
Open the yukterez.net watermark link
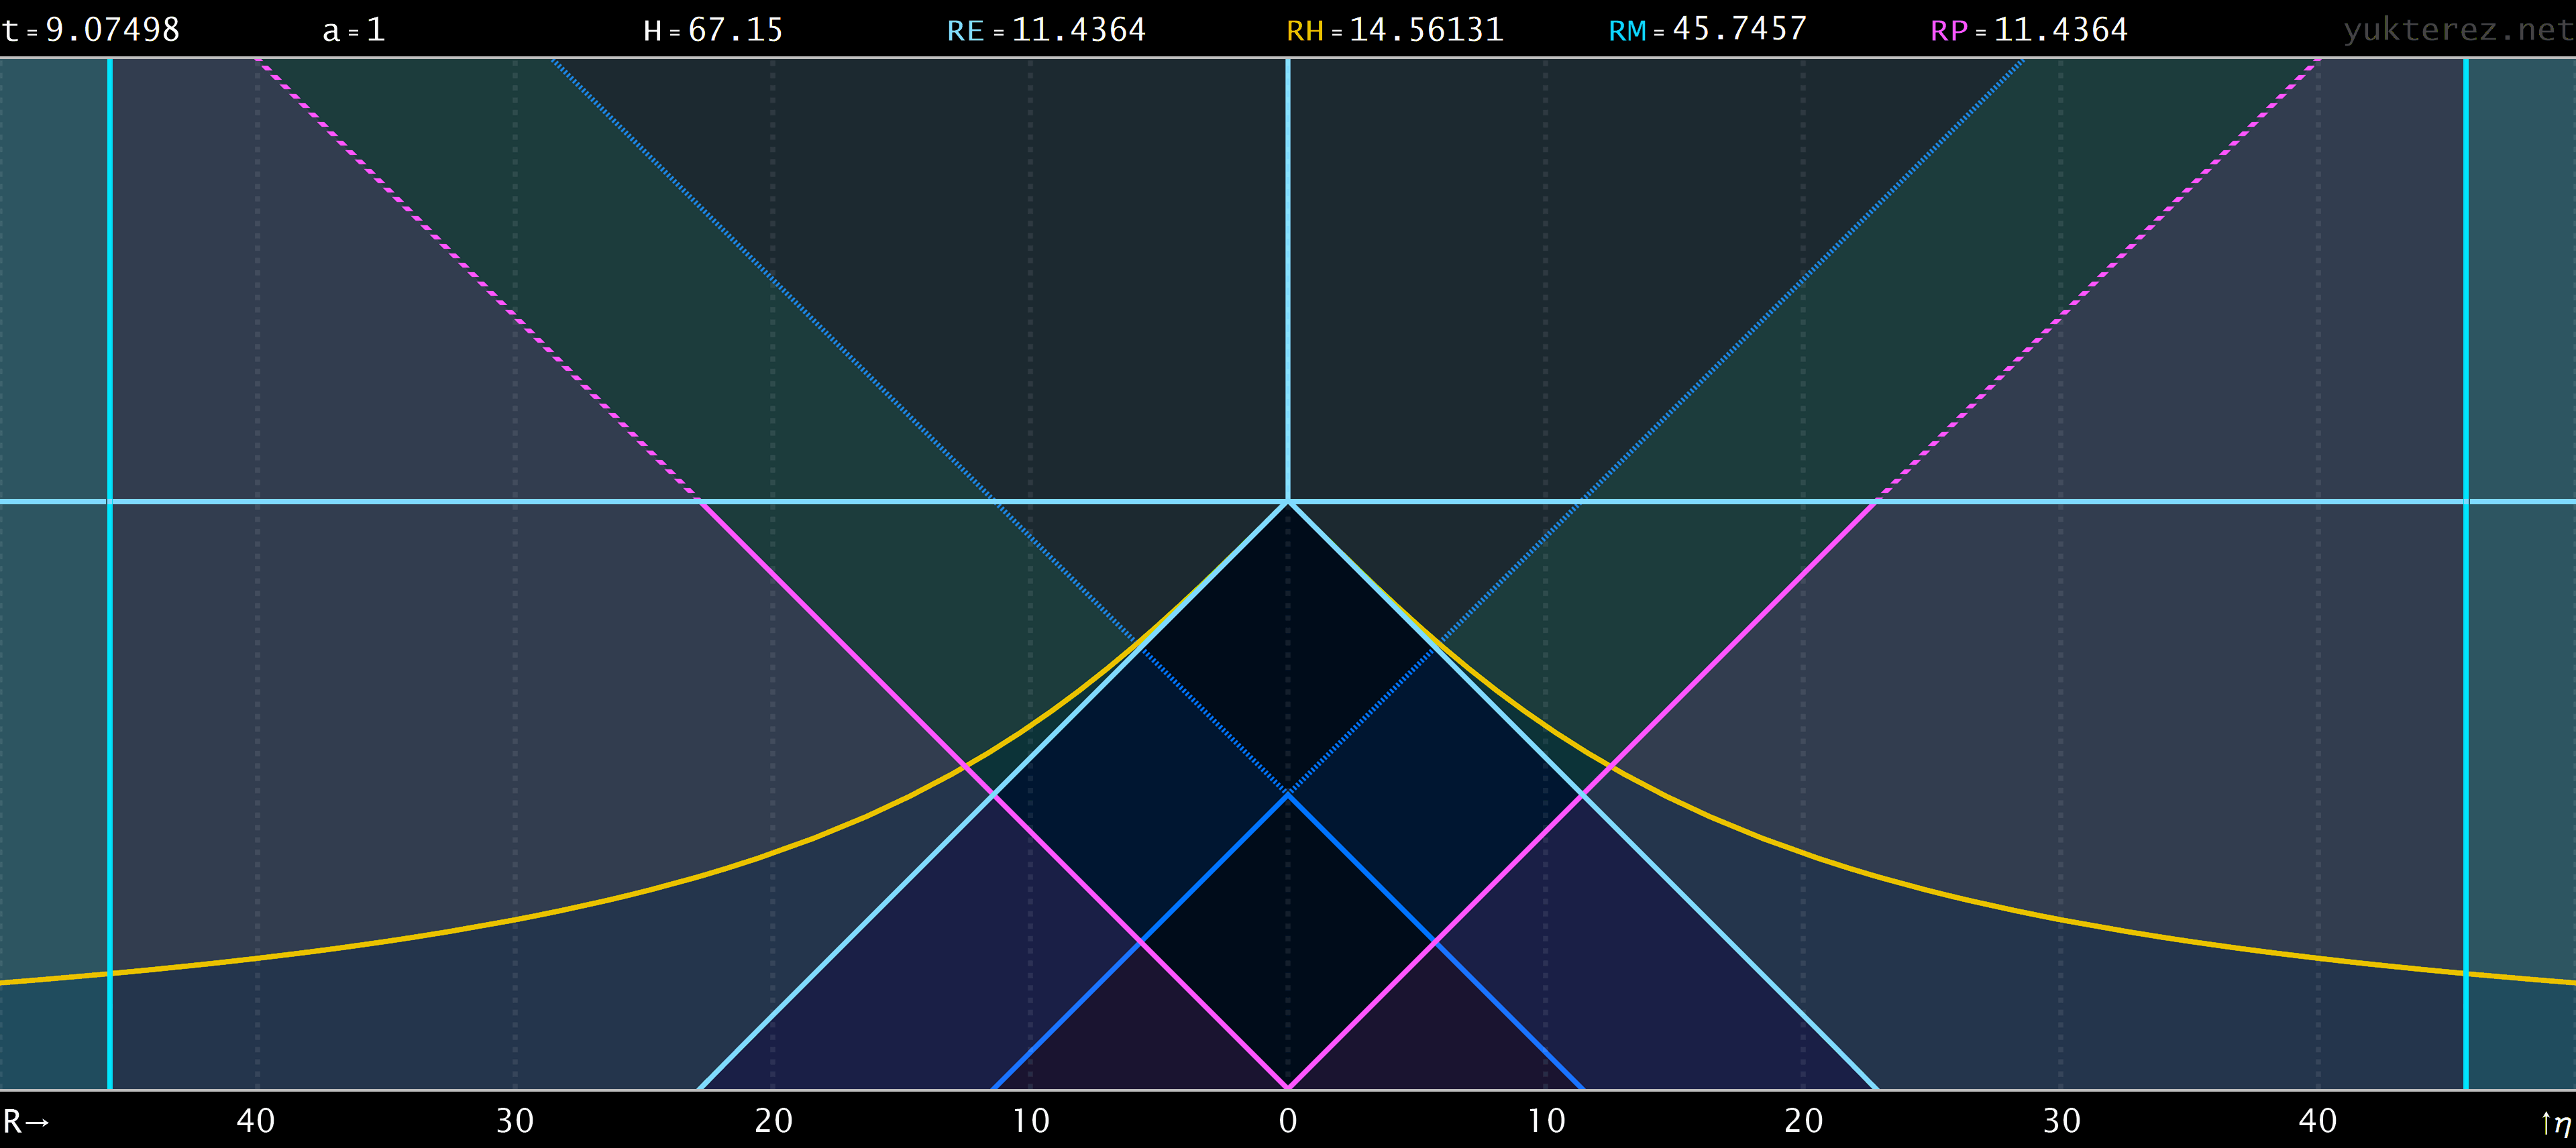pos(2458,30)
